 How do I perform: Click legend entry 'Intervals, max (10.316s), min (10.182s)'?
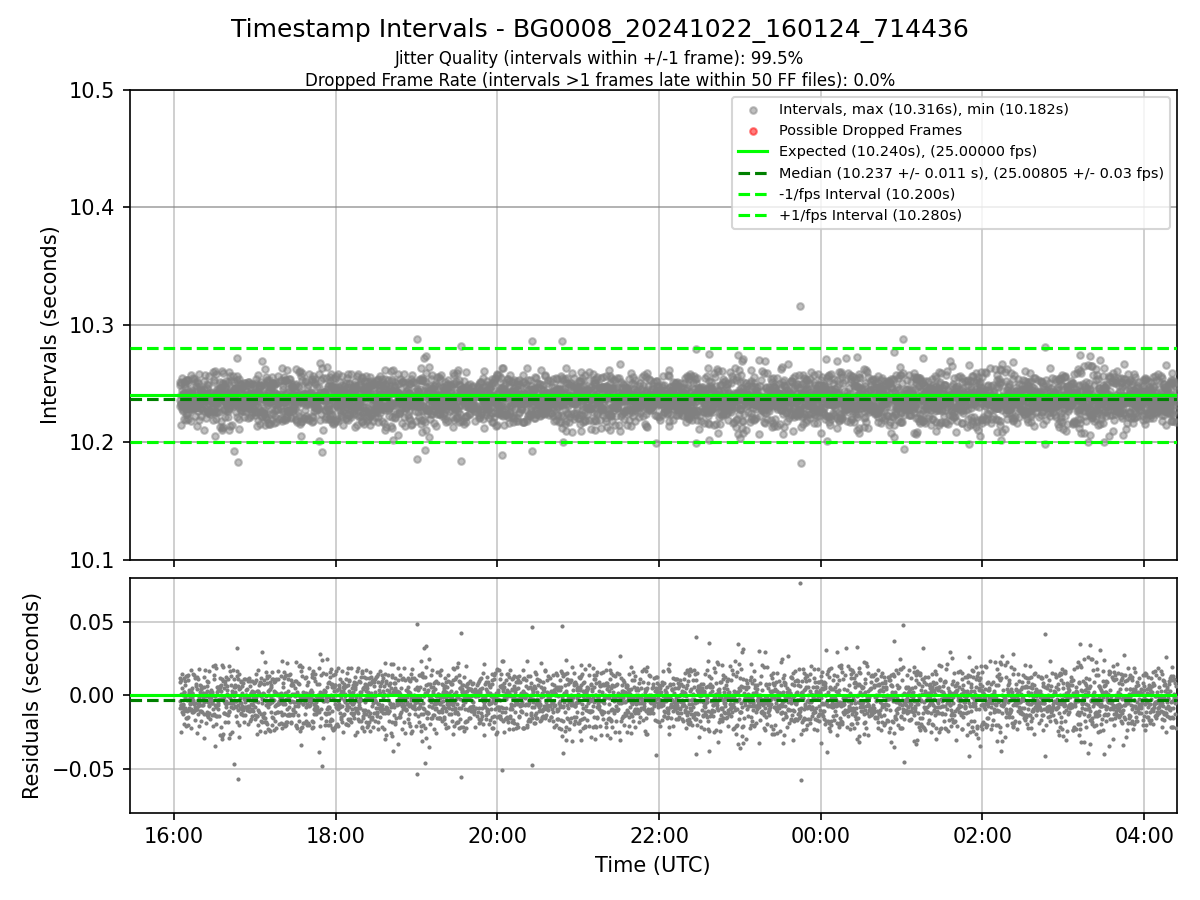923,110
